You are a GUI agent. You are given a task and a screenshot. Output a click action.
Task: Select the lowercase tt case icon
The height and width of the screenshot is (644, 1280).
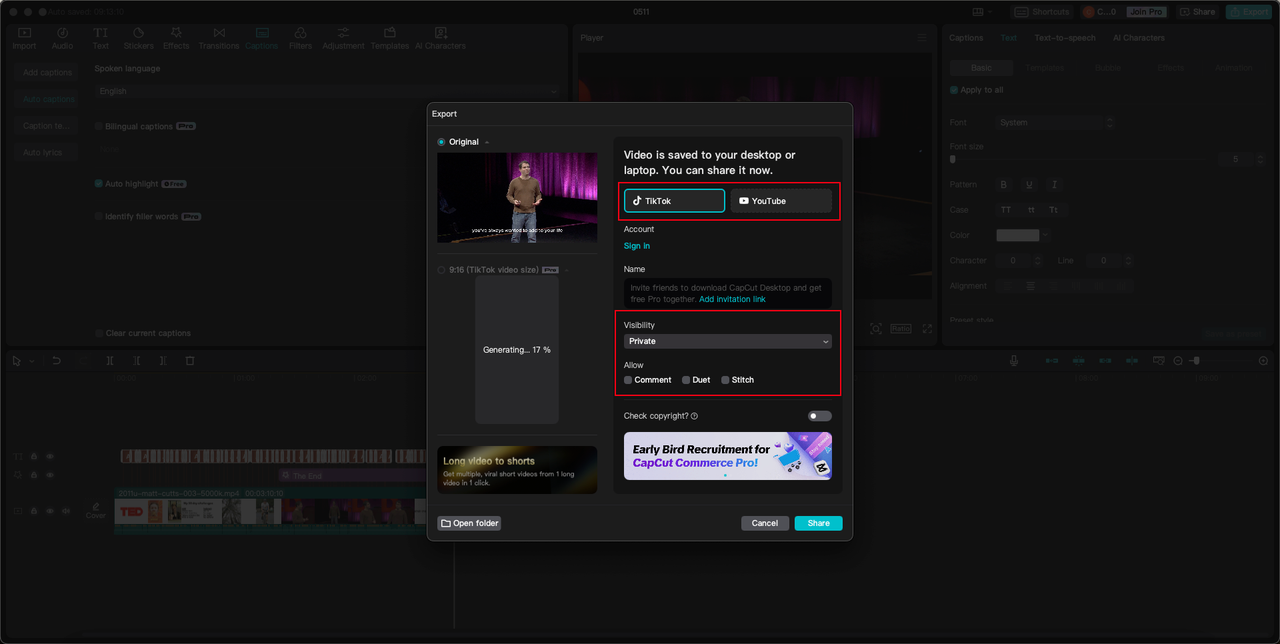tap(1031, 210)
